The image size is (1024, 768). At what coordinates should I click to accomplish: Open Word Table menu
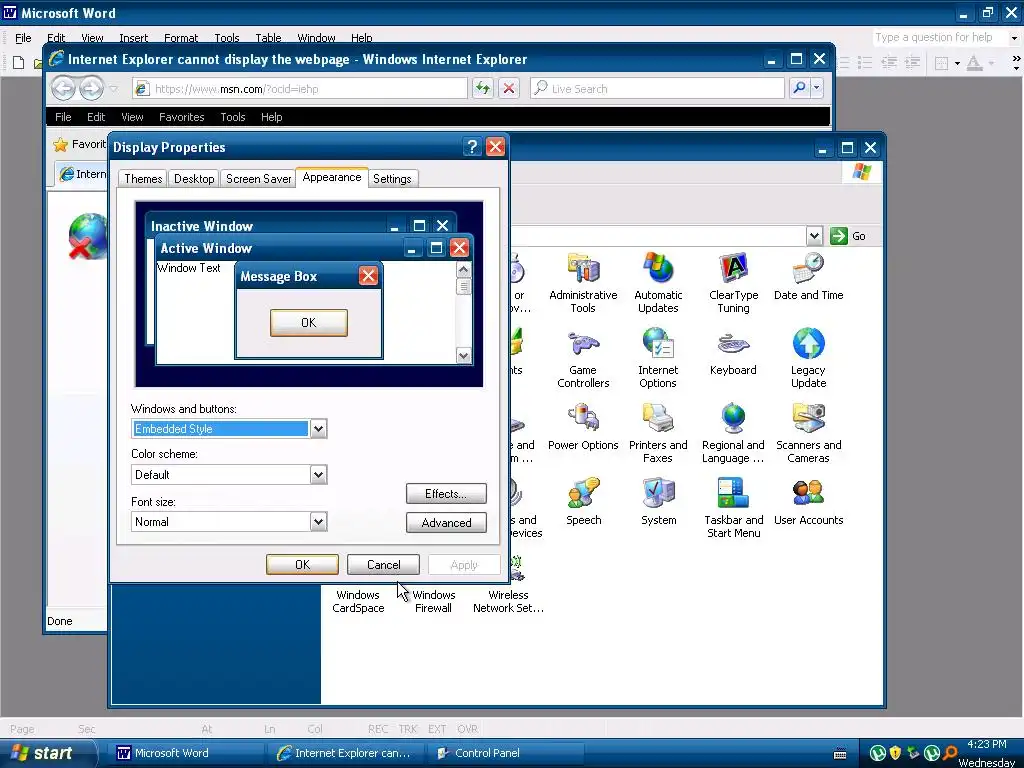point(268,38)
